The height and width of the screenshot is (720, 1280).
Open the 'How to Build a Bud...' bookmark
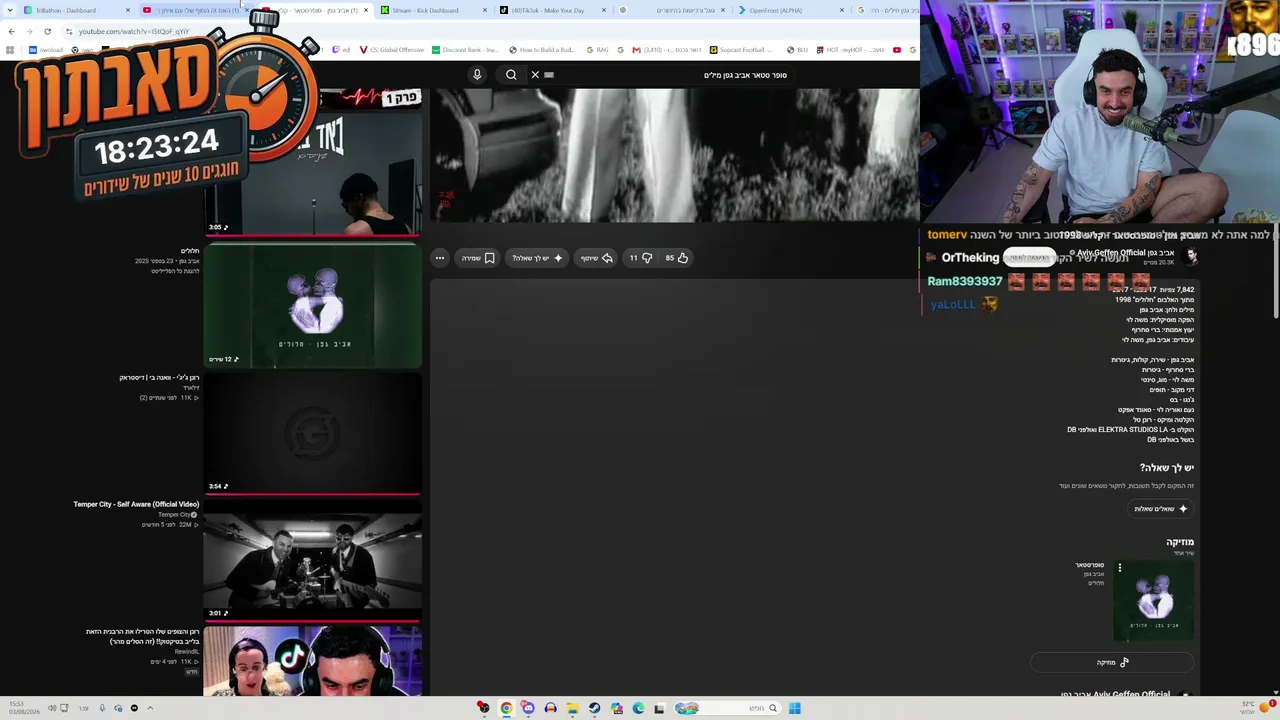coord(541,50)
